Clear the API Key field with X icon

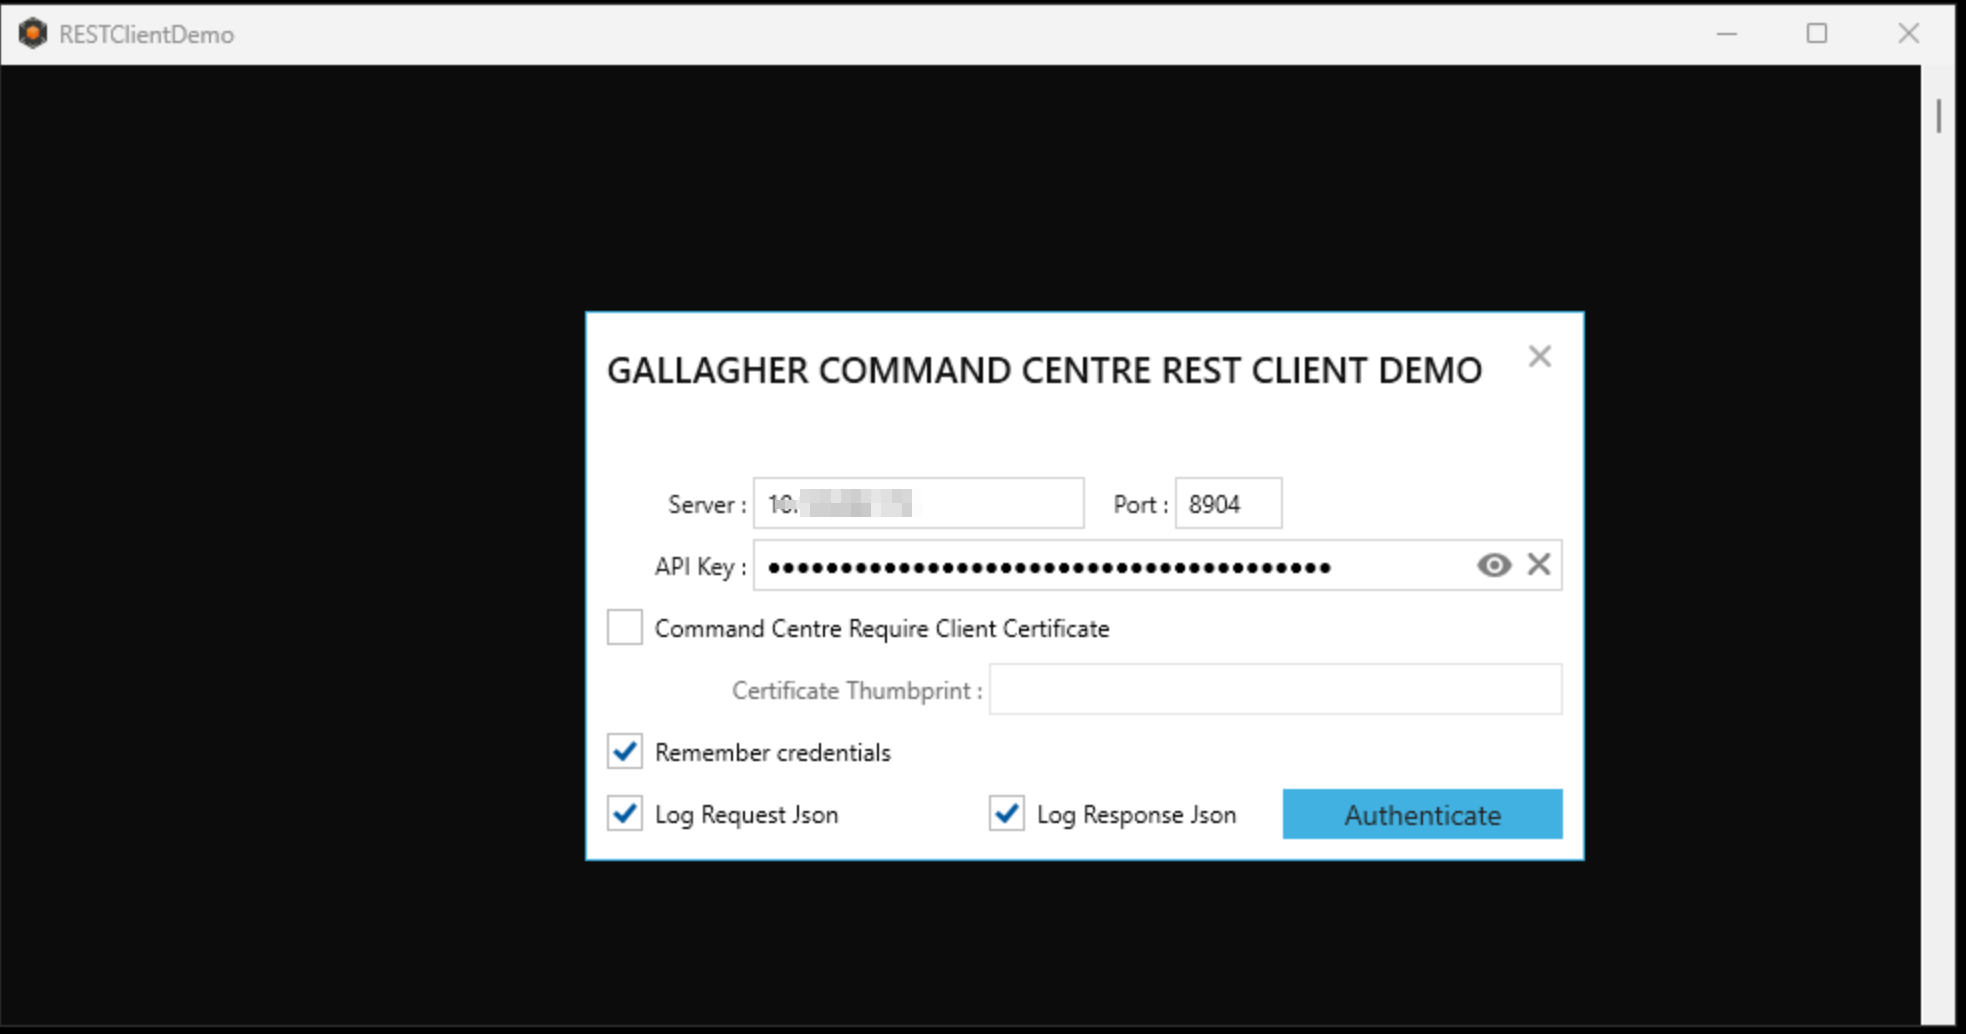point(1539,565)
